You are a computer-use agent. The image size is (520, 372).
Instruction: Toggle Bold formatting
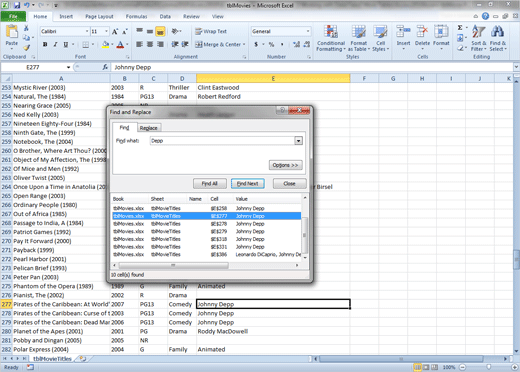tap(45, 44)
